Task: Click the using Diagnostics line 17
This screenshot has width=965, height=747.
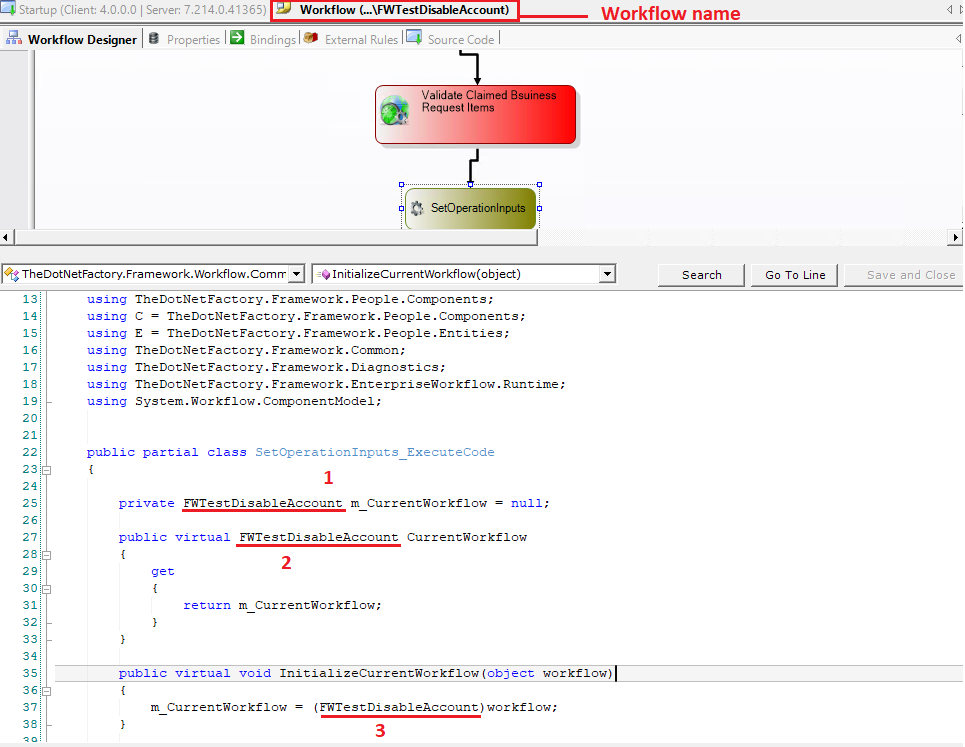Action: (x=266, y=367)
